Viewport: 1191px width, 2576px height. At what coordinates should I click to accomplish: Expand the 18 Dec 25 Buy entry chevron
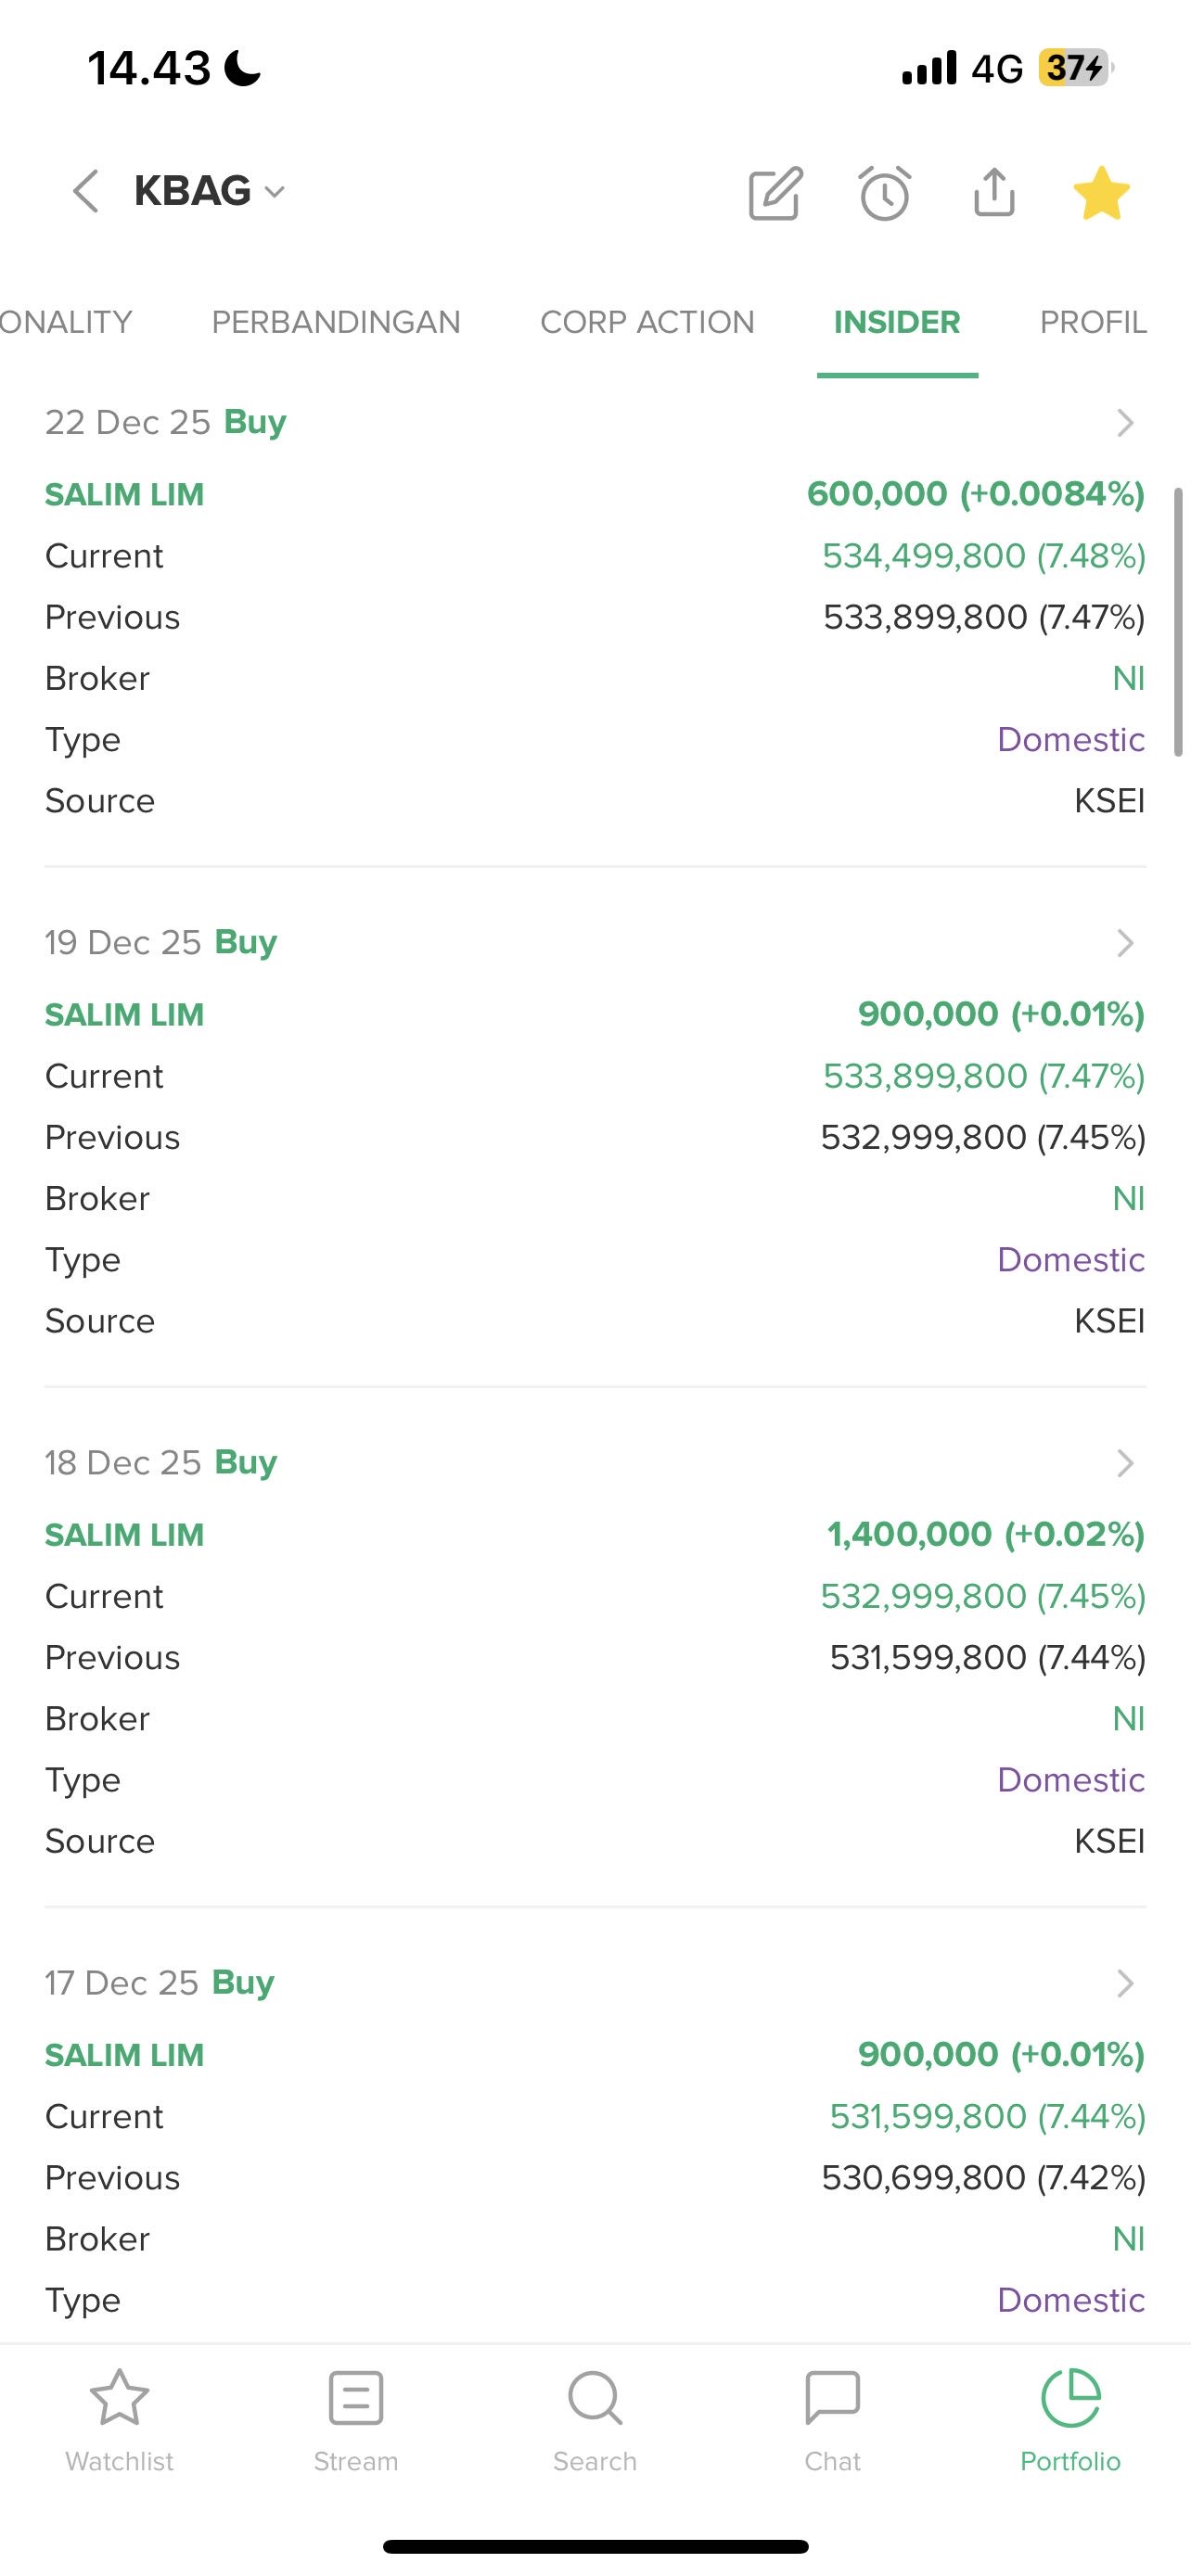[1125, 1463]
